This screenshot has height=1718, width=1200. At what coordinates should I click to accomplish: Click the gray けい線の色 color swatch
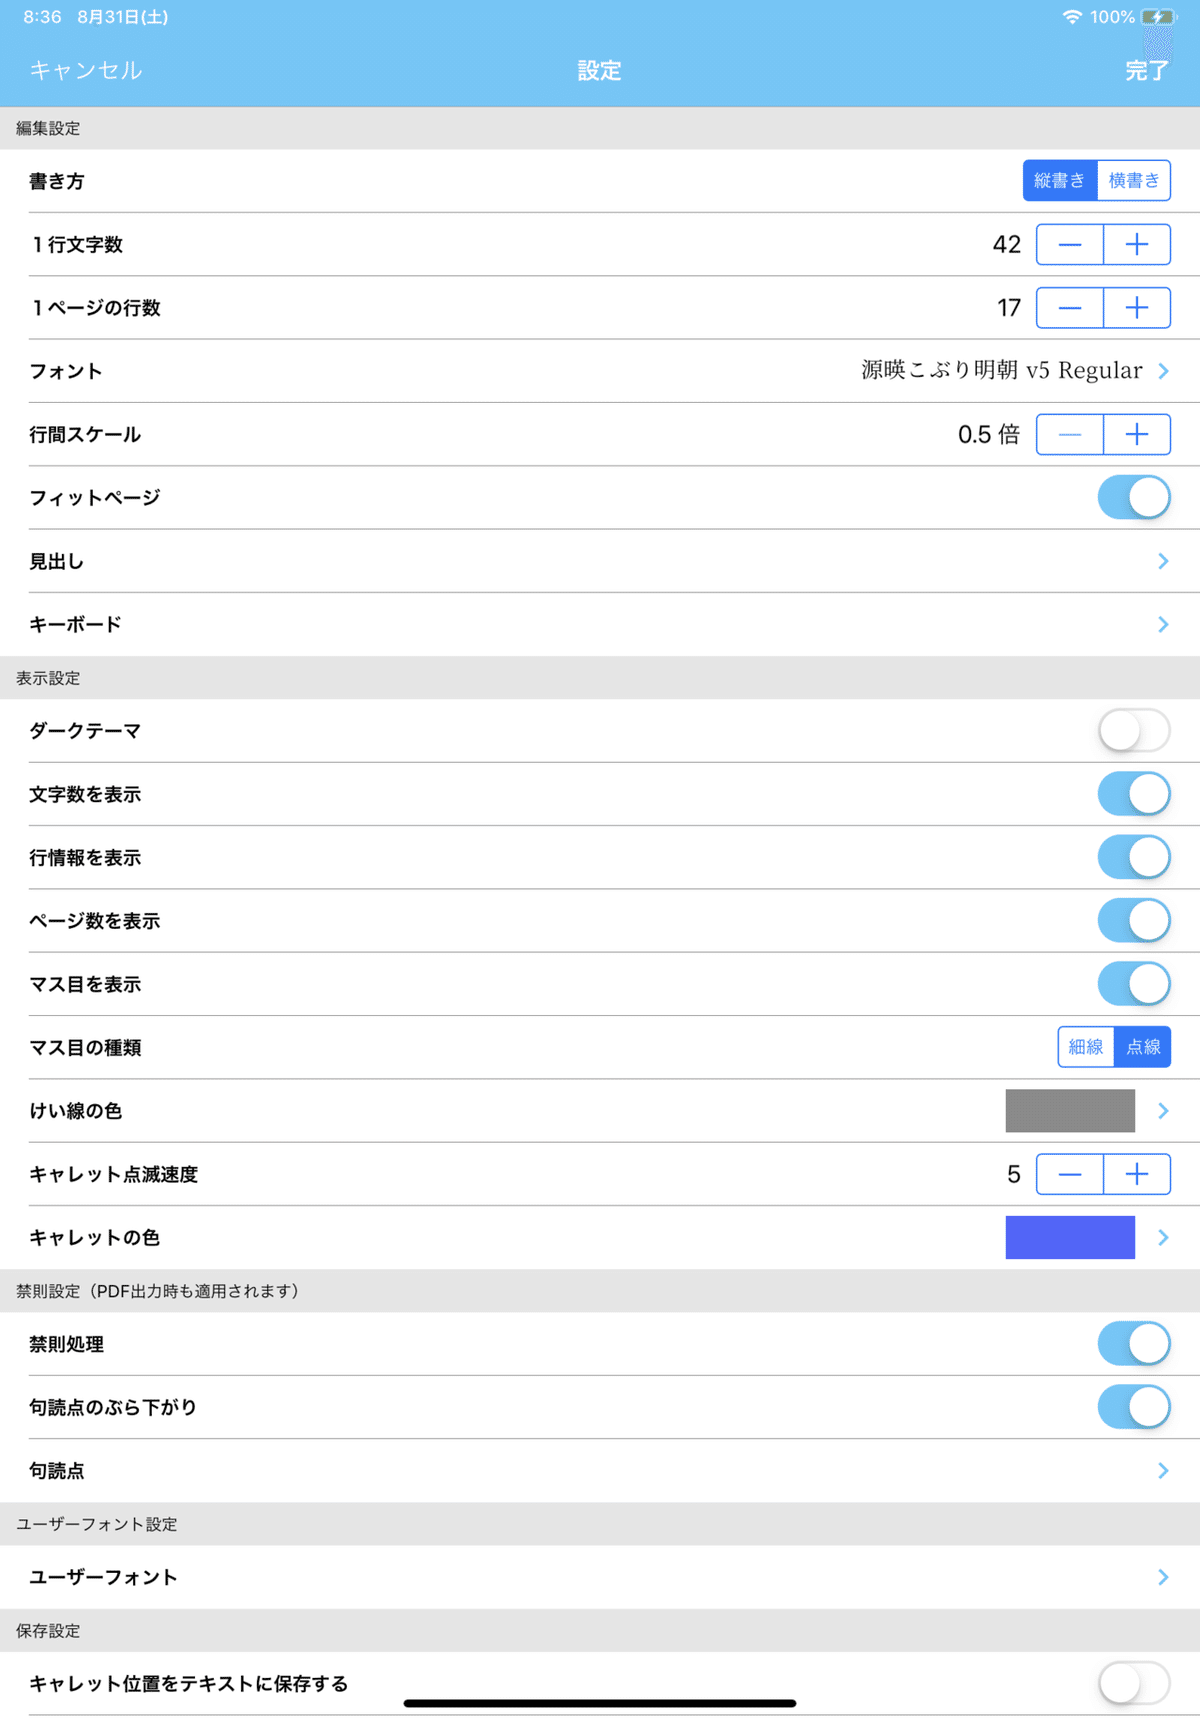coord(1070,1111)
